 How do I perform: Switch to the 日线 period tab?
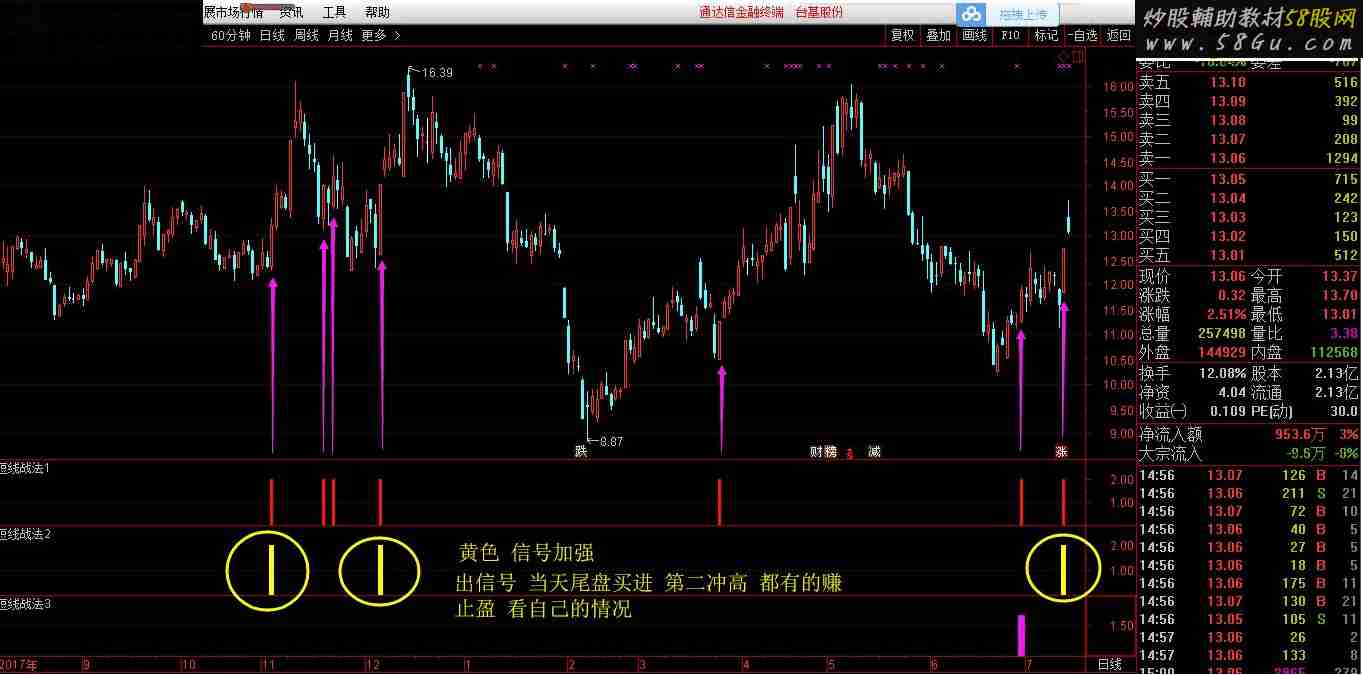pos(272,35)
